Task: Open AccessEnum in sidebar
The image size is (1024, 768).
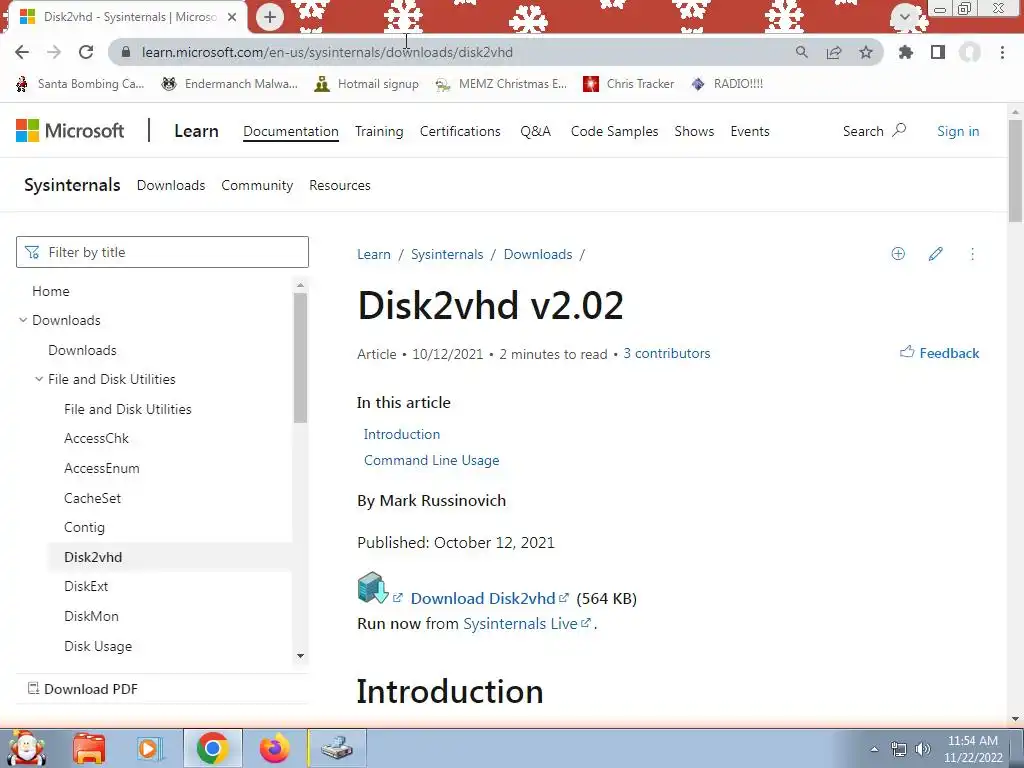Action: coord(101,468)
